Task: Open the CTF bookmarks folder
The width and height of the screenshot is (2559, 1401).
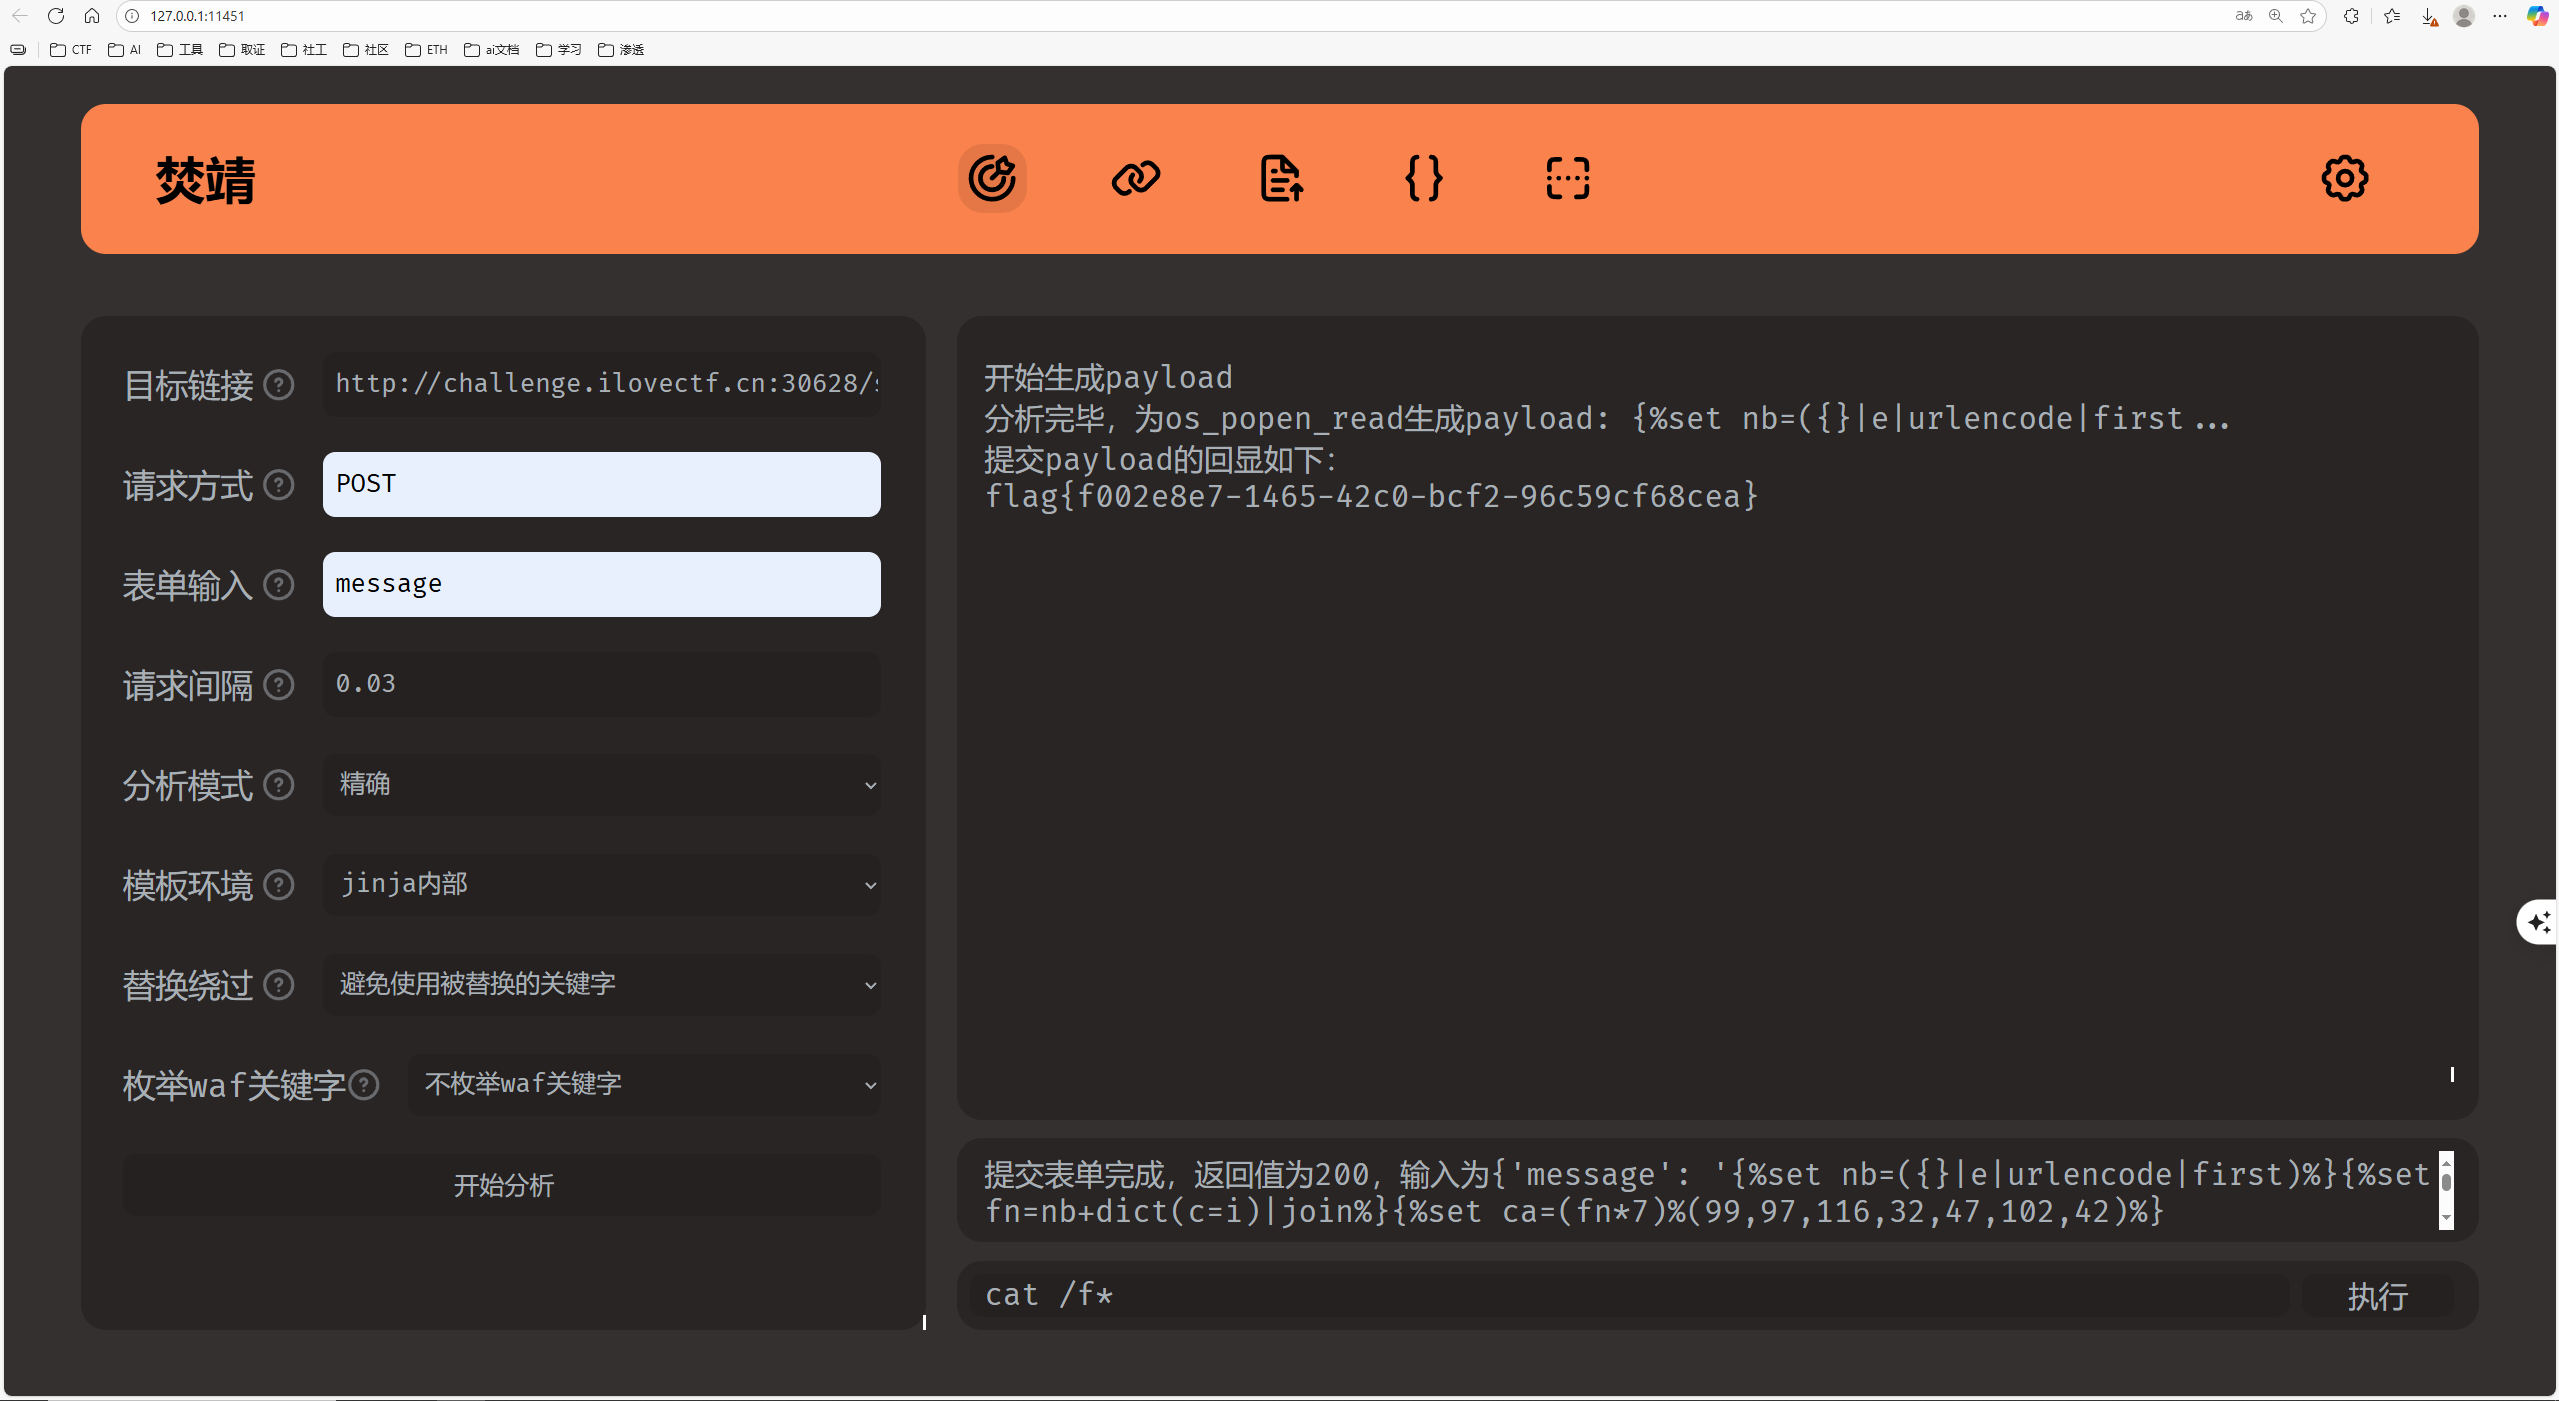Action: [71, 49]
